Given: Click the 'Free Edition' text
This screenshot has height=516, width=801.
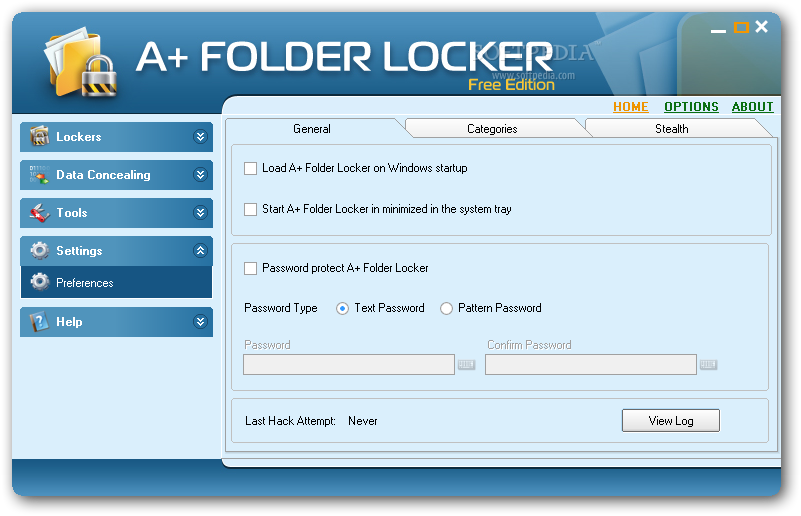Looking at the screenshot, I should click(x=511, y=85).
